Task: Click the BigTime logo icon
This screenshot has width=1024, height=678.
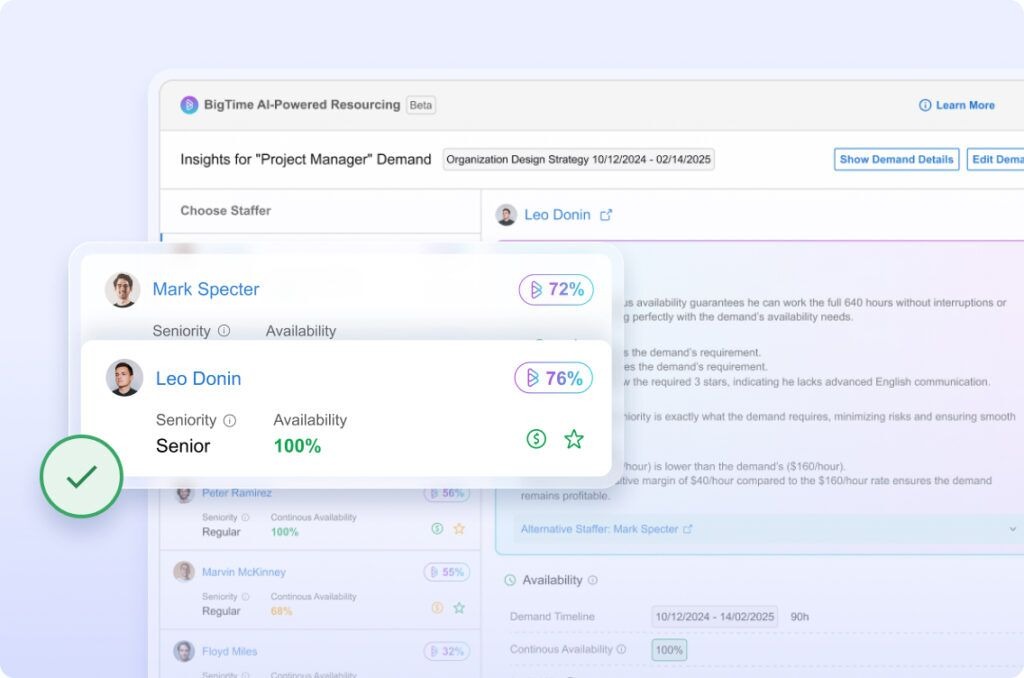Action: pos(189,105)
